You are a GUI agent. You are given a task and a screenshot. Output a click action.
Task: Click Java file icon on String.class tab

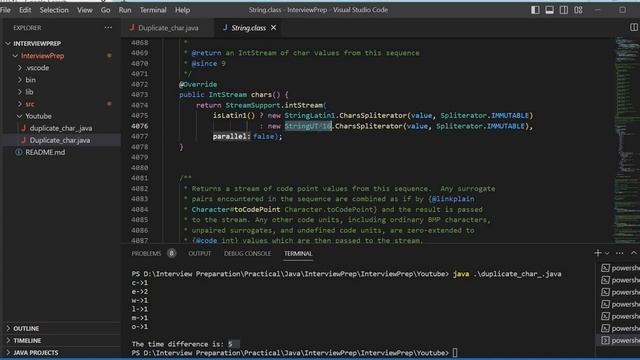click(225, 28)
